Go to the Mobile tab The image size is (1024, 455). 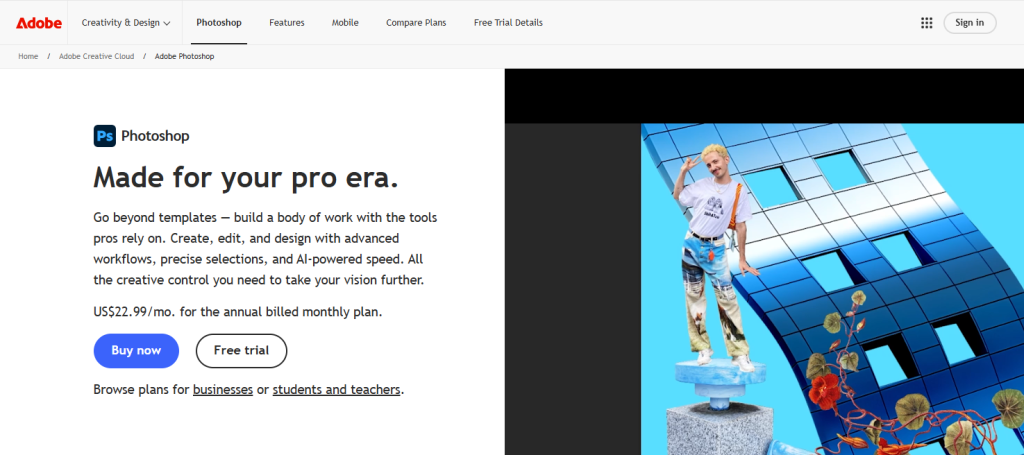click(x=345, y=23)
